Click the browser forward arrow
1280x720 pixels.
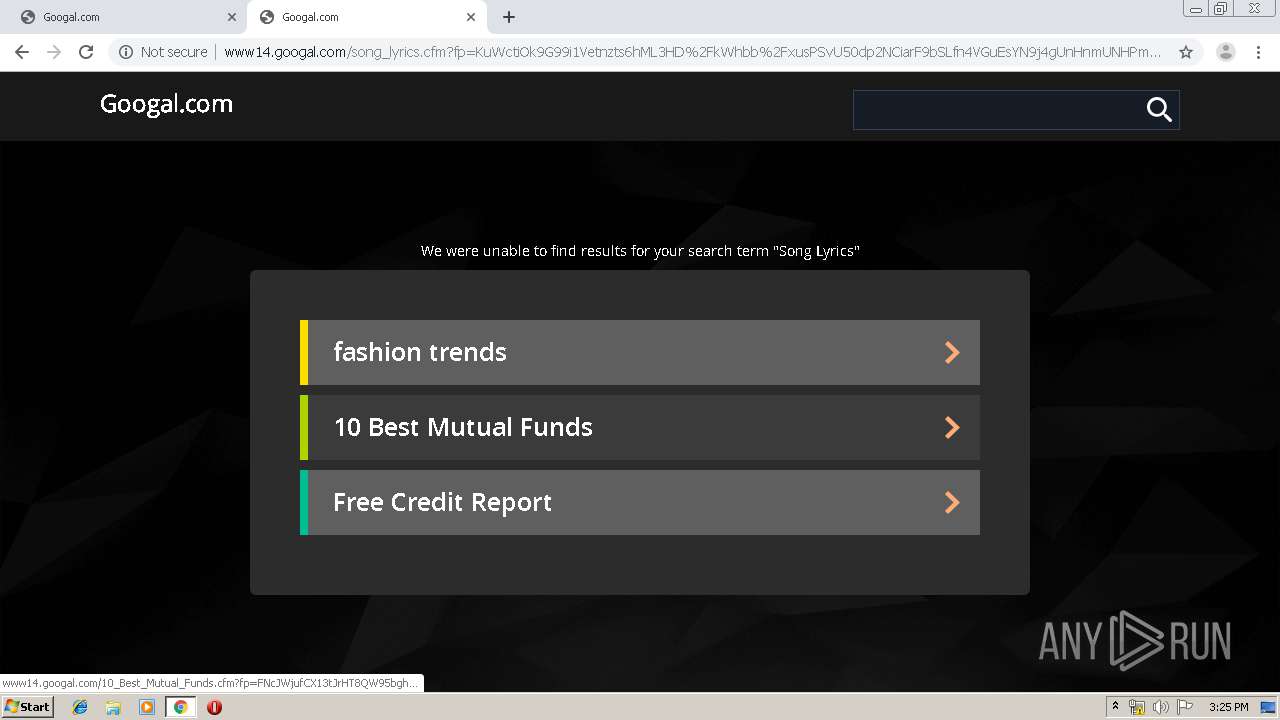tap(54, 52)
